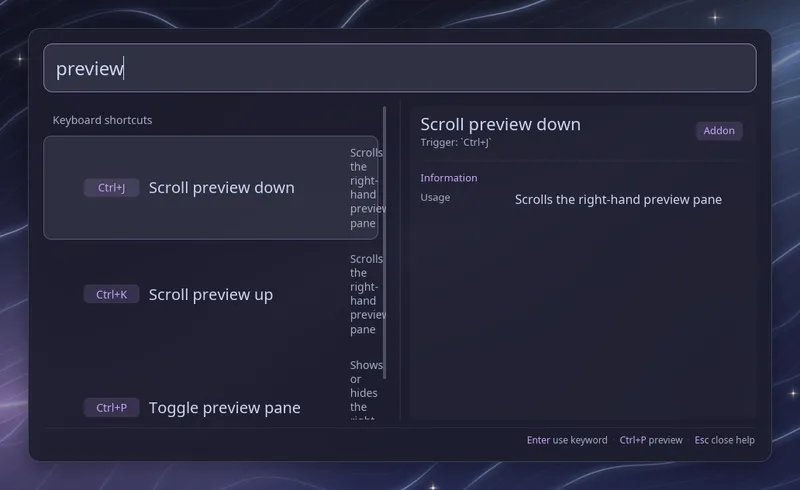Click the Ctrl+K shortcut badge
The height and width of the screenshot is (490, 800).
pyautogui.click(x=111, y=295)
